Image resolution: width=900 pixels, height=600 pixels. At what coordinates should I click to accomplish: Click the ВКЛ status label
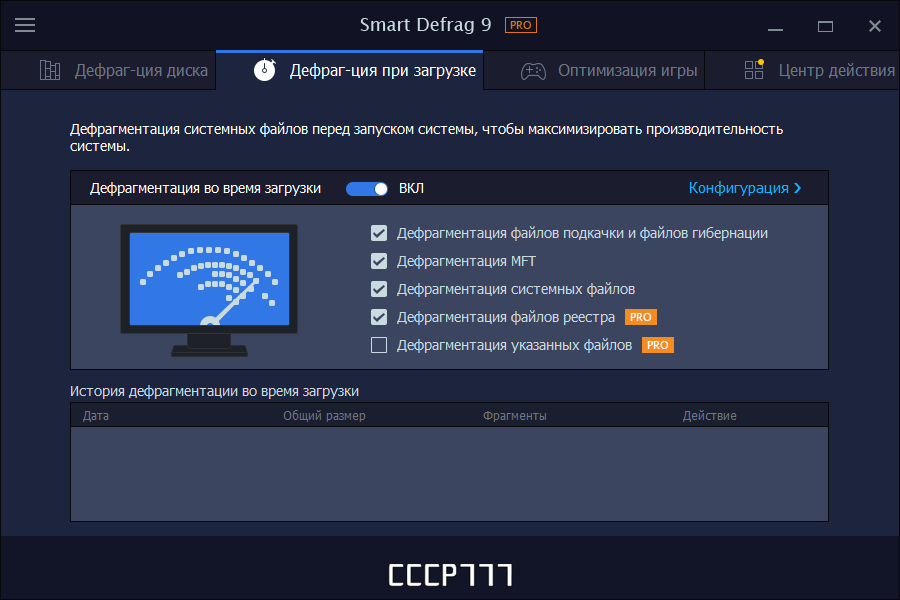pos(411,188)
